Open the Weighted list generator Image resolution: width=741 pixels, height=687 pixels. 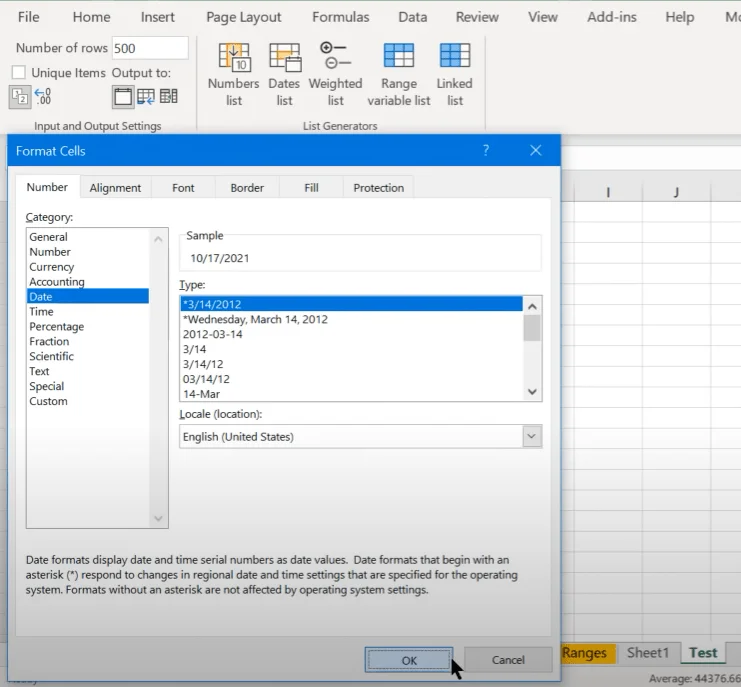pos(336,75)
